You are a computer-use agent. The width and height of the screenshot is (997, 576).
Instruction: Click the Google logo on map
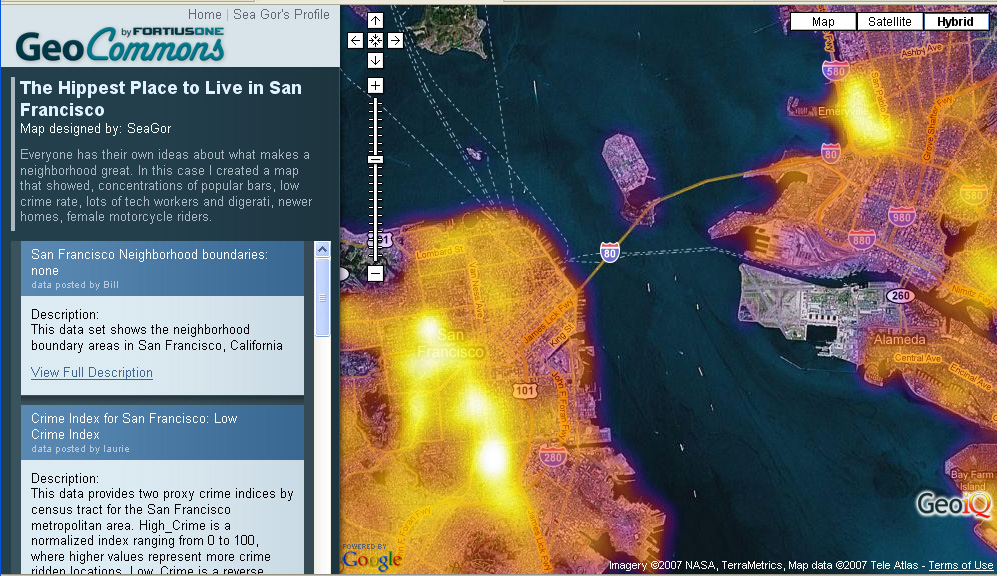click(372, 559)
